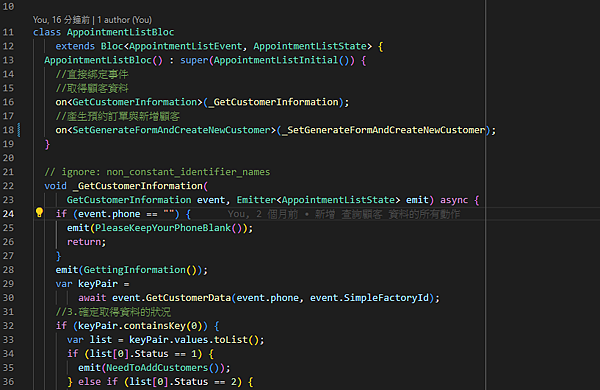Click the lightbulb quick-fix icon on line 24
Image resolution: width=600 pixels, height=390 pixels.
pyautogui.click(x=39, y=212)
